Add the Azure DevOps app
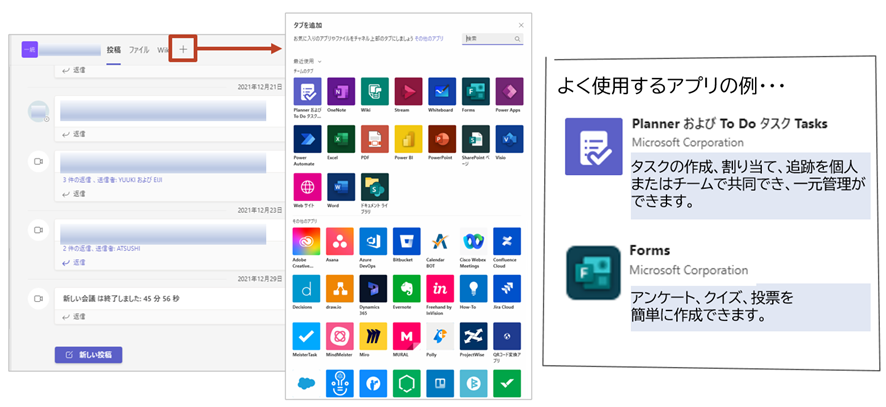This screenshot has width=886, height=407. click(x=373, y=241)
